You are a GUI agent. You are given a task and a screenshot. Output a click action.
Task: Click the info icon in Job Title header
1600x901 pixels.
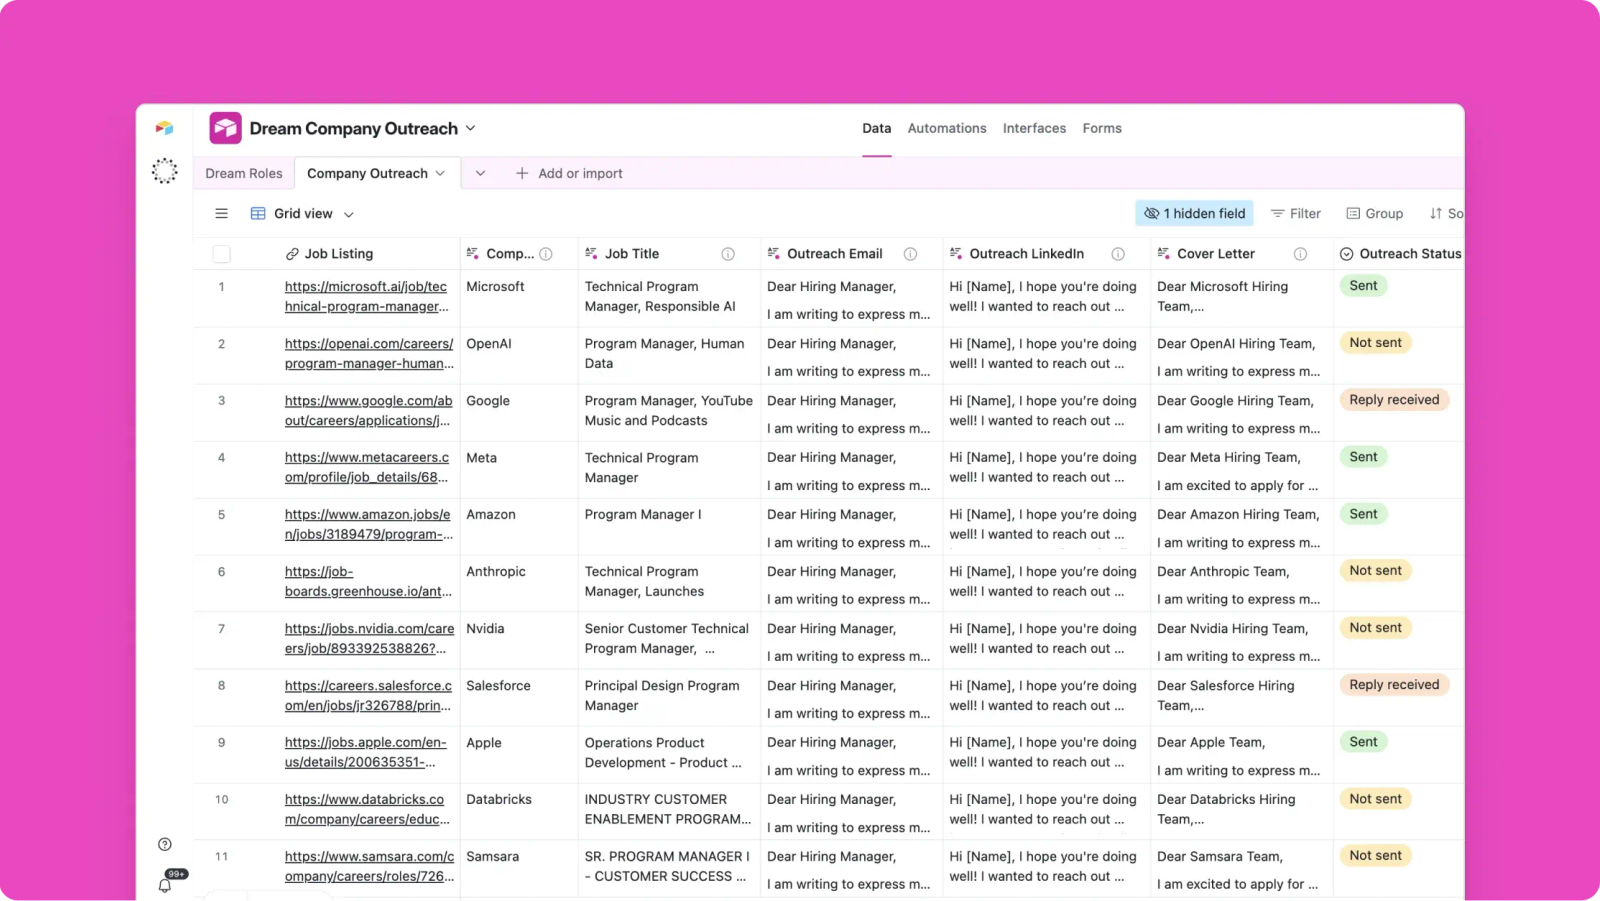pyautogui.click(x=728, y=254)
